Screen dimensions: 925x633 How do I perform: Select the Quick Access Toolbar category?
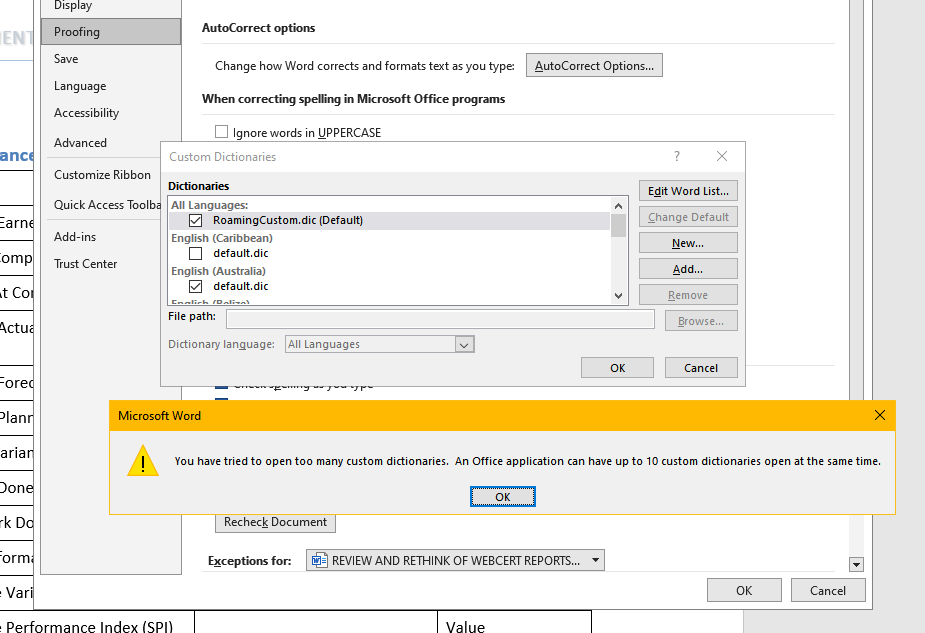pos(103,205)
